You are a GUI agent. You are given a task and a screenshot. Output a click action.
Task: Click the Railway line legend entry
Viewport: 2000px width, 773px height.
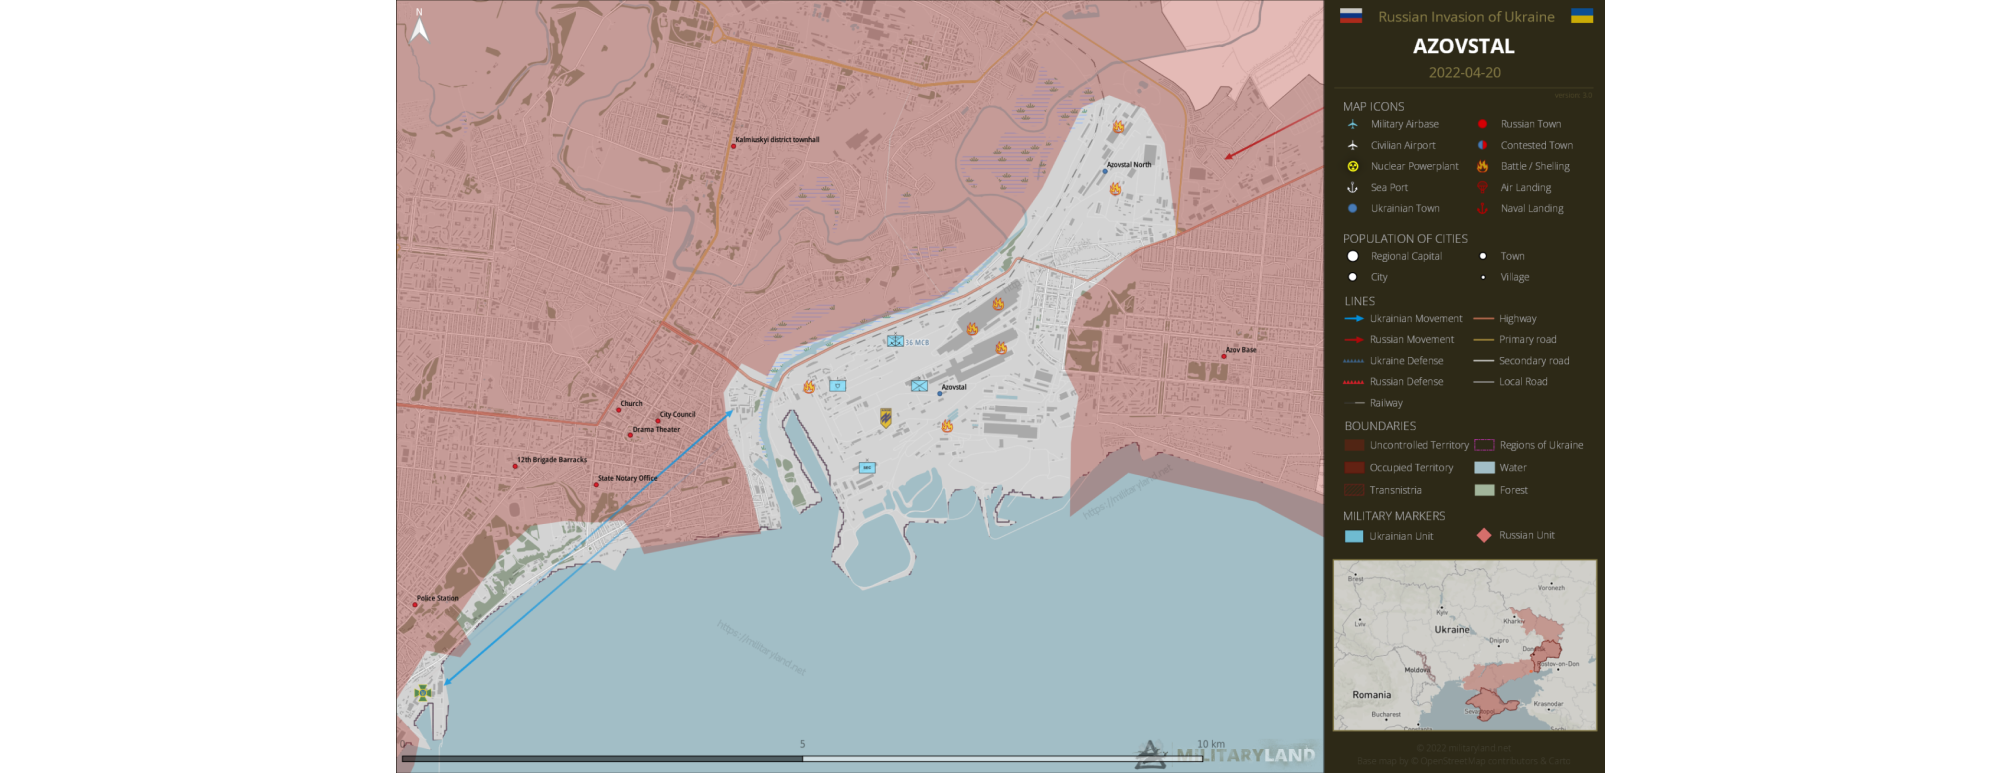(x=1373, y=403)
